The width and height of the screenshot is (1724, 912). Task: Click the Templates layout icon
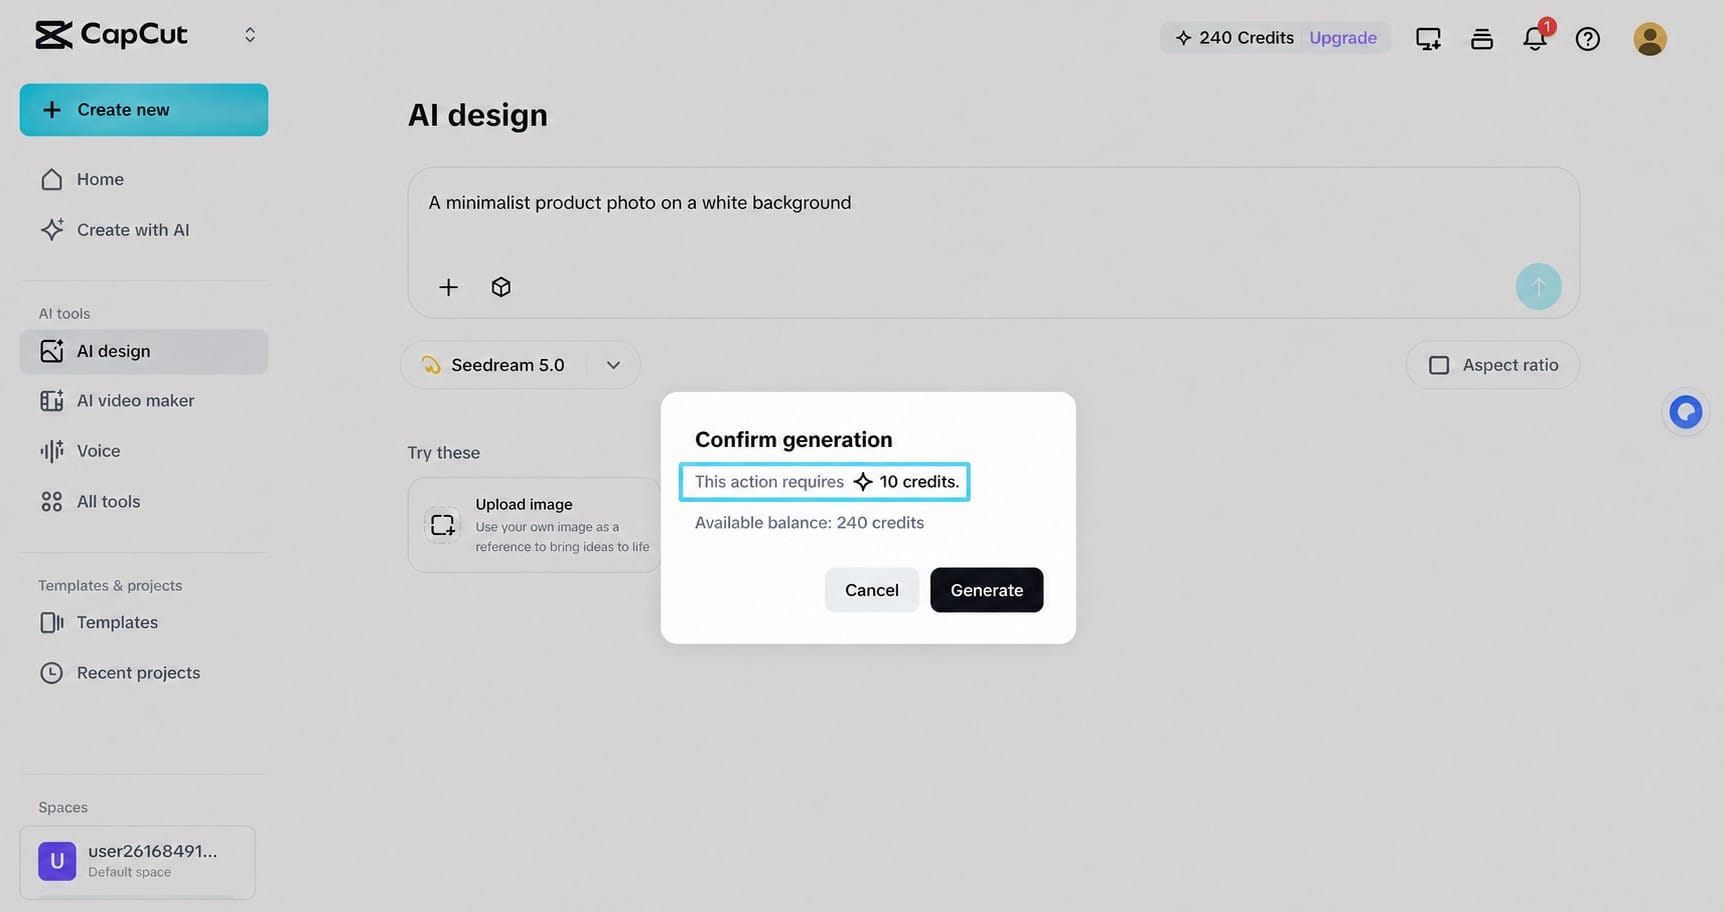[52, 623]
